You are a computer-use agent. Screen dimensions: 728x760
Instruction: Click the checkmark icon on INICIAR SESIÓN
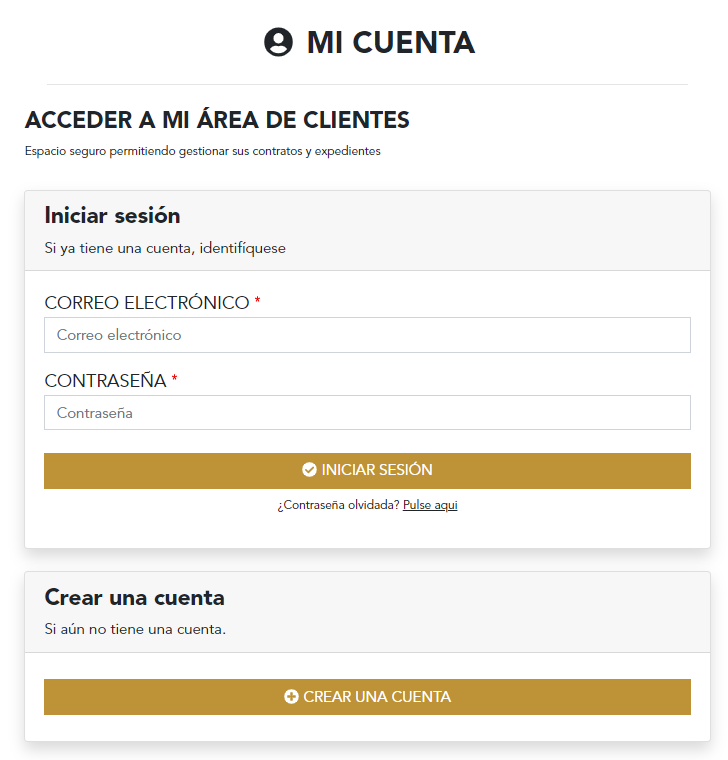tap(309, 470)
